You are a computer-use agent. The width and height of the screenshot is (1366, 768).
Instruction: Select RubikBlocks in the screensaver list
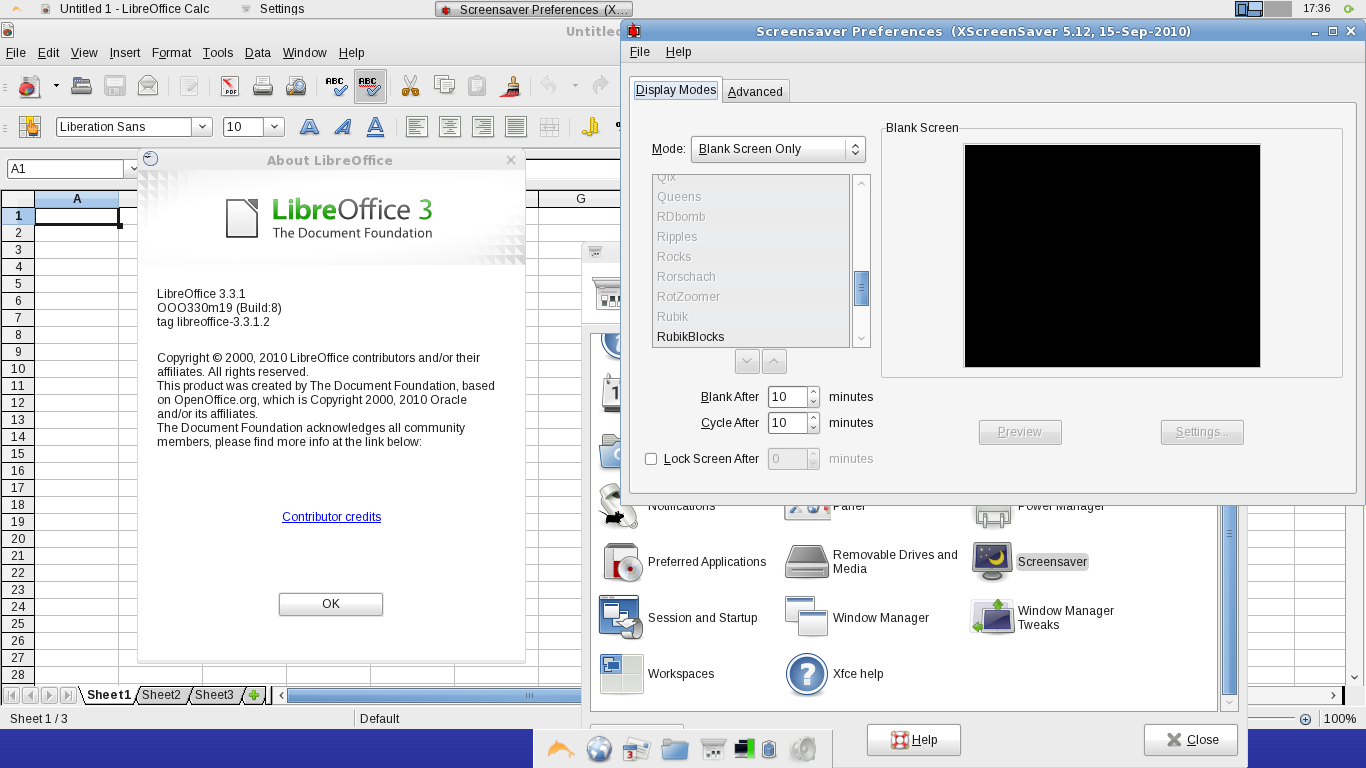[x=750, y=337]
